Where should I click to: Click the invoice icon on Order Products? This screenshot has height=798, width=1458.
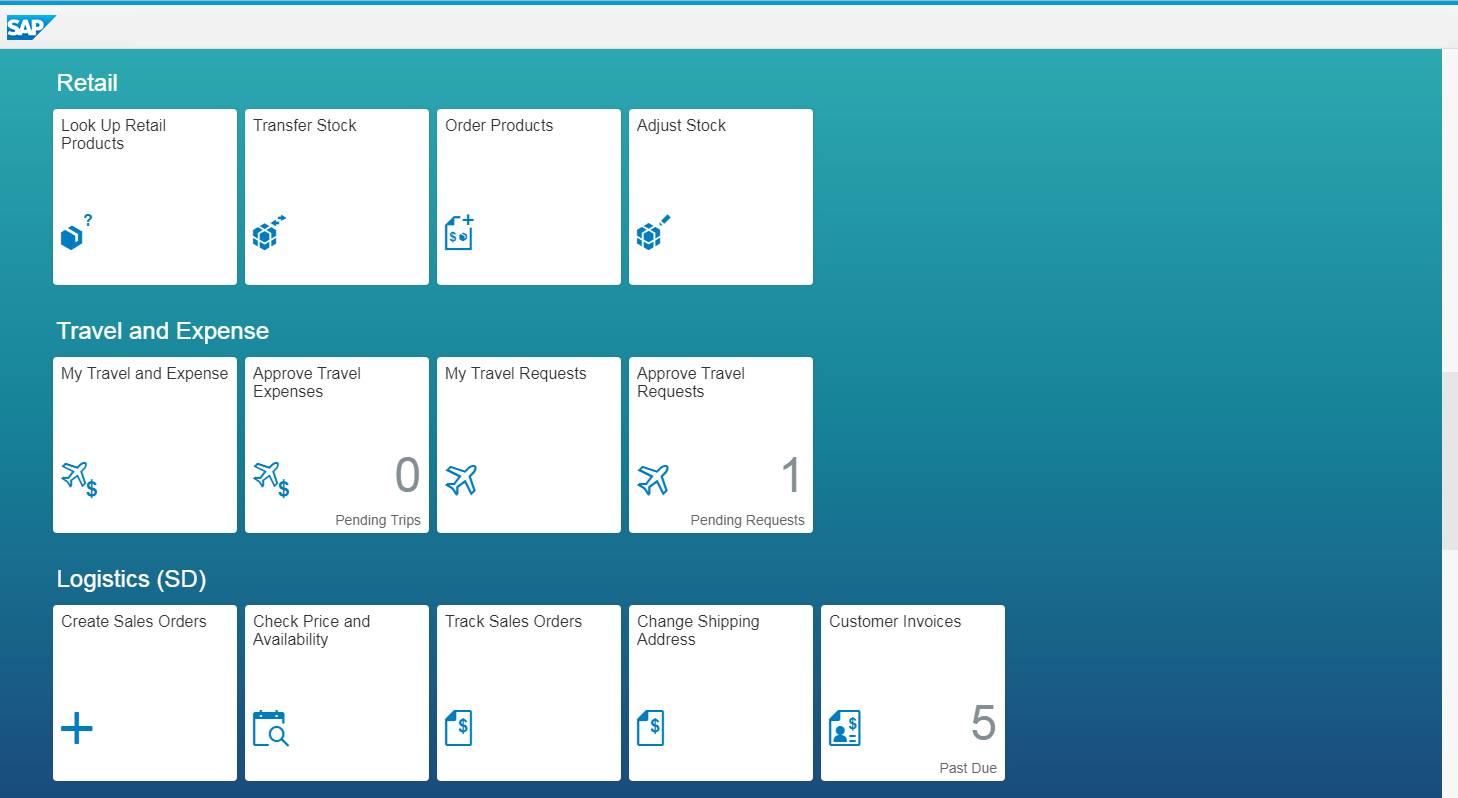coord(458,231)
